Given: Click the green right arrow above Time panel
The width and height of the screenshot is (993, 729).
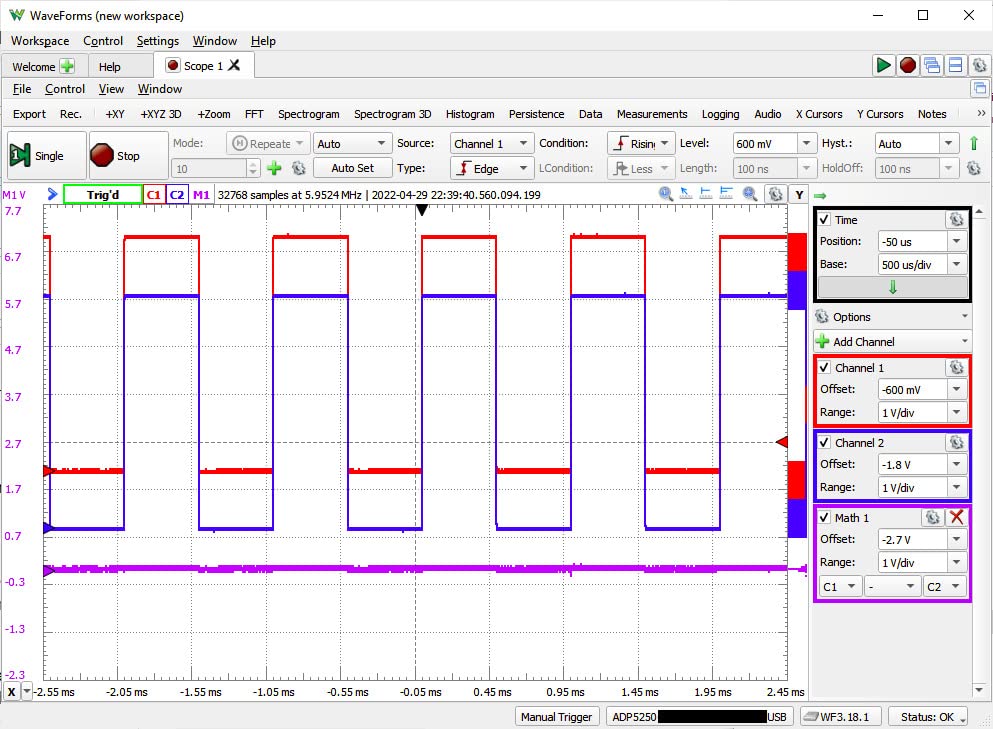Looking at the screenshot, I should pyautogui.click(x=820, y=196).
